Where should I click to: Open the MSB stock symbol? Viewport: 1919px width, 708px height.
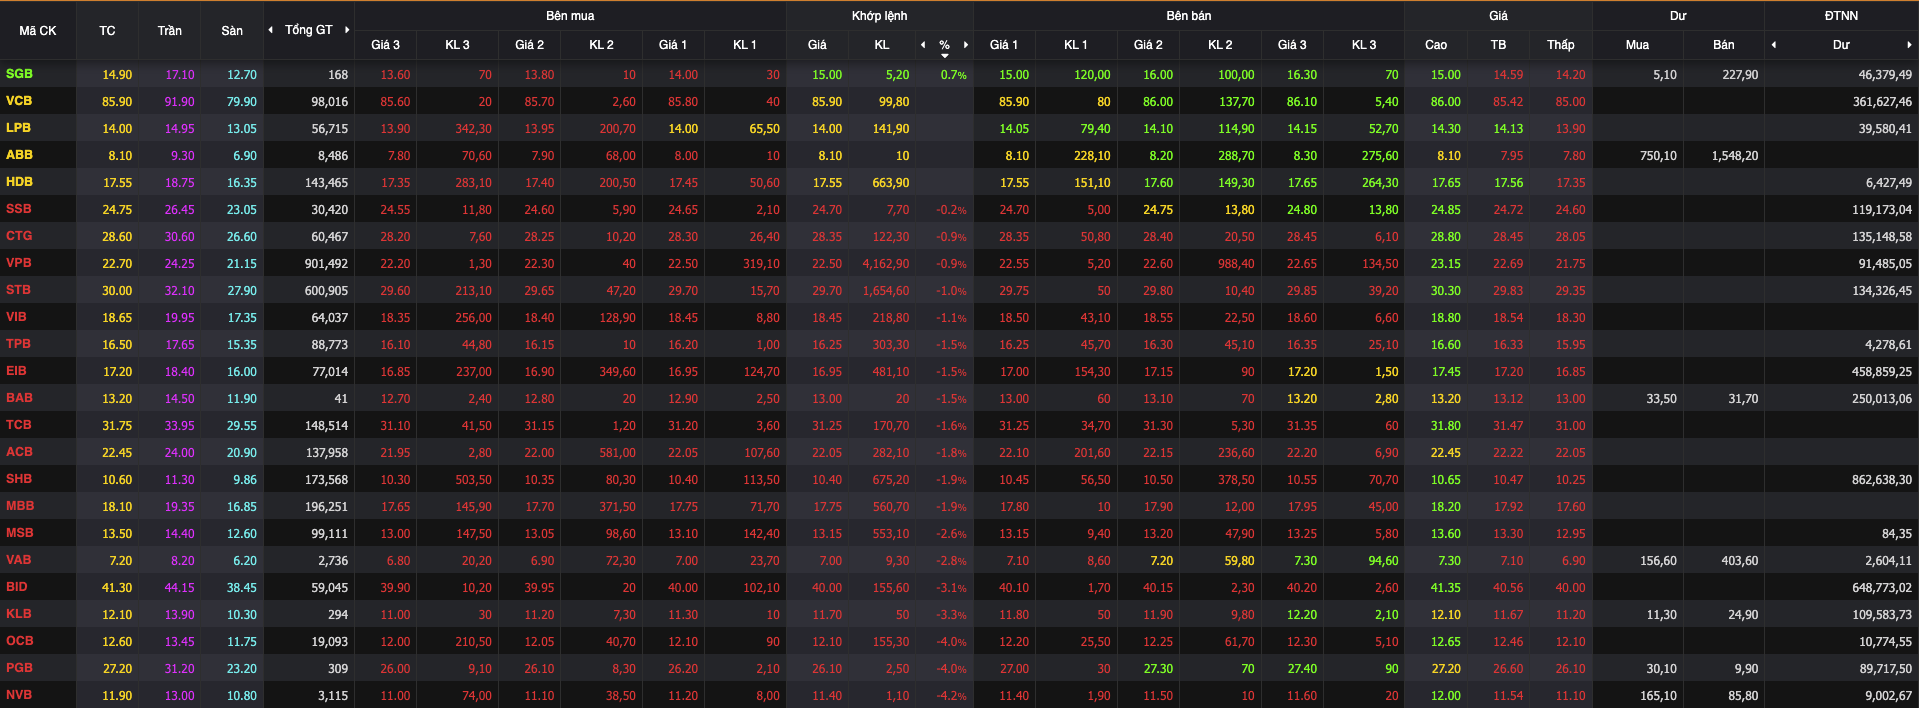point(19,533)
